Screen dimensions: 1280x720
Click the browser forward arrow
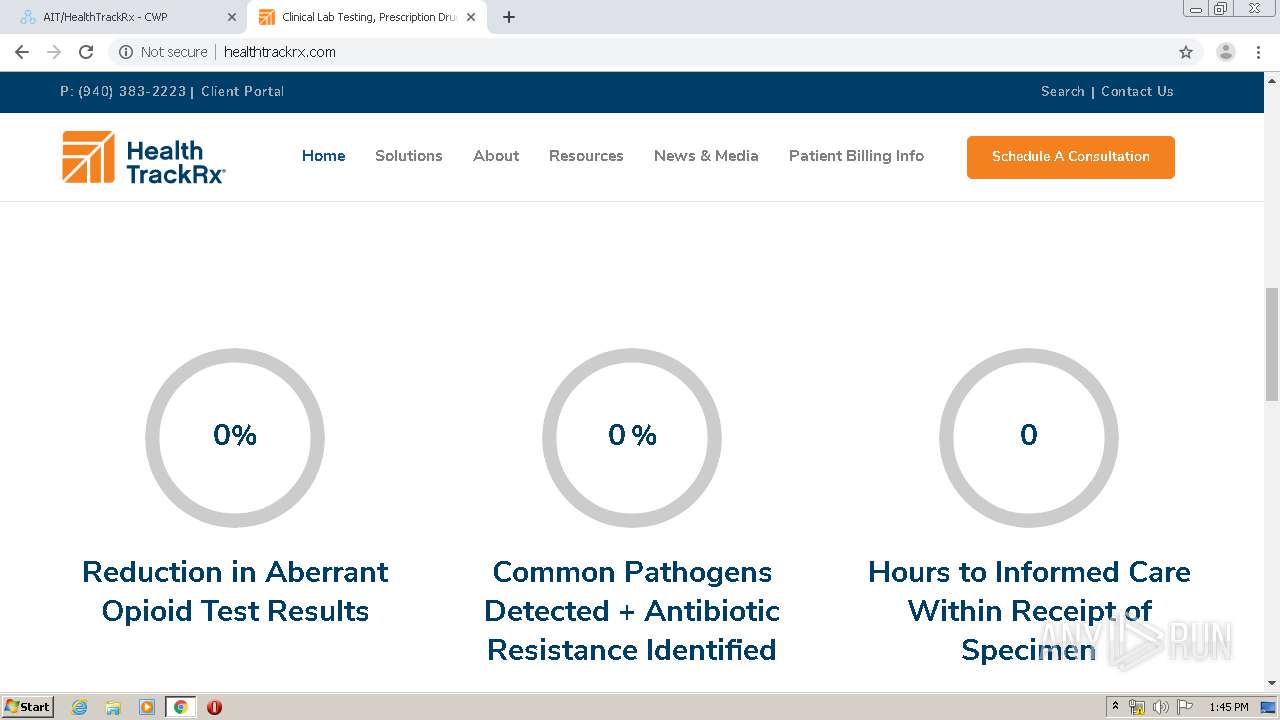[54, 52]
